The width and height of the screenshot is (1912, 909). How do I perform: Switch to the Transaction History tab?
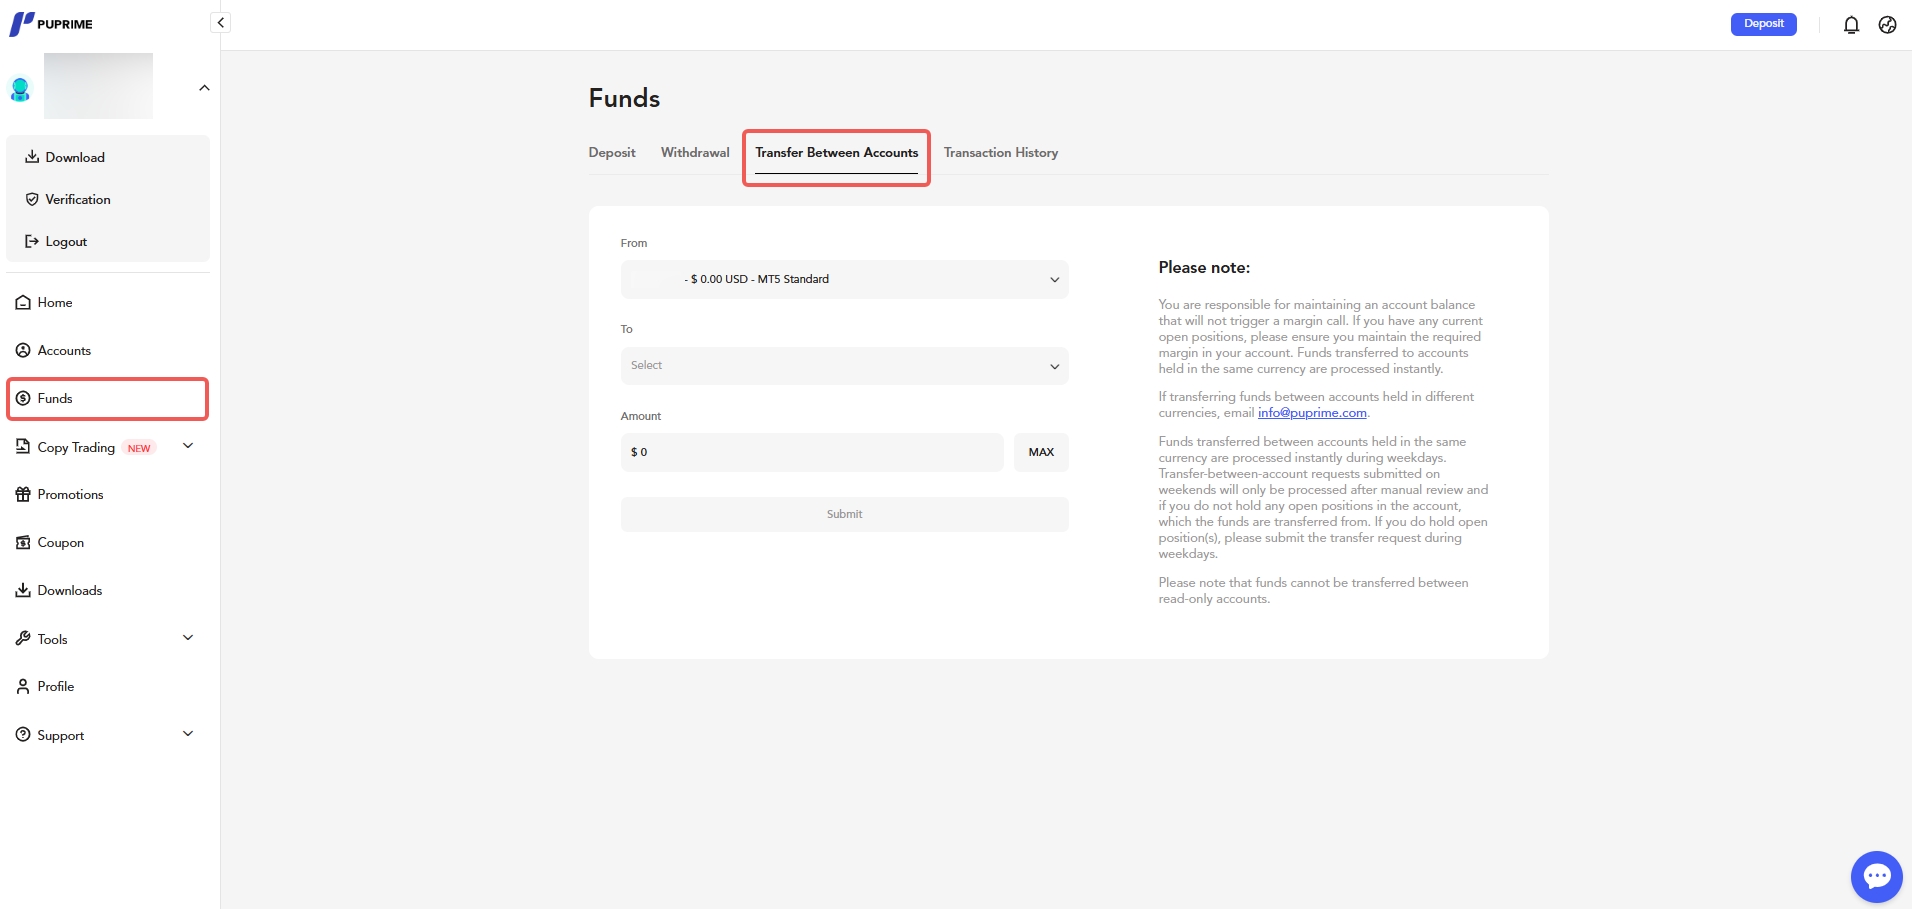[1000, 153]
